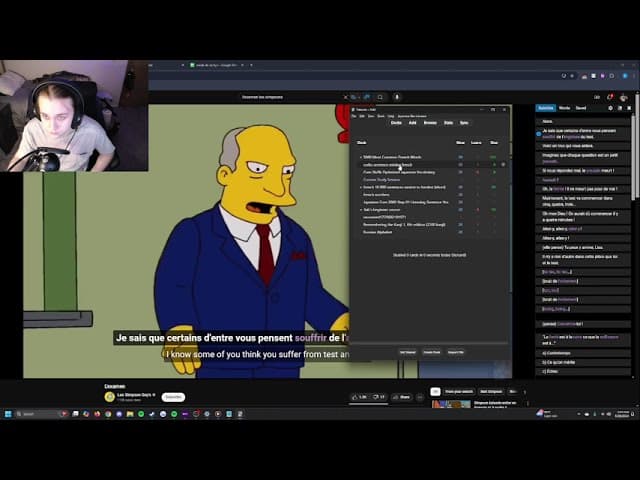The width and height of the screenshot is (640, 480).
Task: Open File Explorer from the taskbar
Action: (x=130, y=414)
